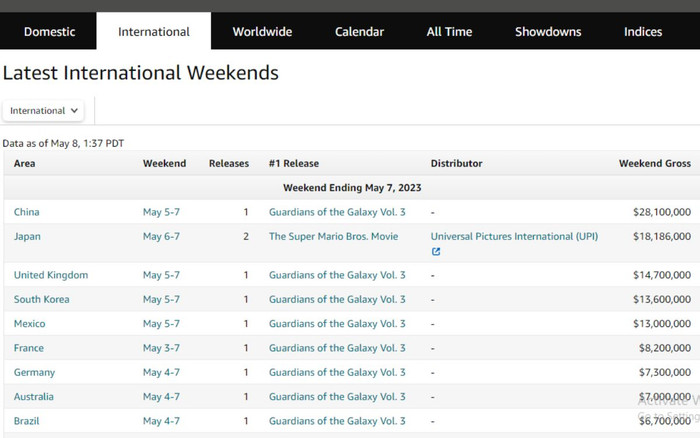Open Guardians of the Galaxy Vol. 3 in South Korea row
Viewport: 700px width, 438px height.
point(337,300)
